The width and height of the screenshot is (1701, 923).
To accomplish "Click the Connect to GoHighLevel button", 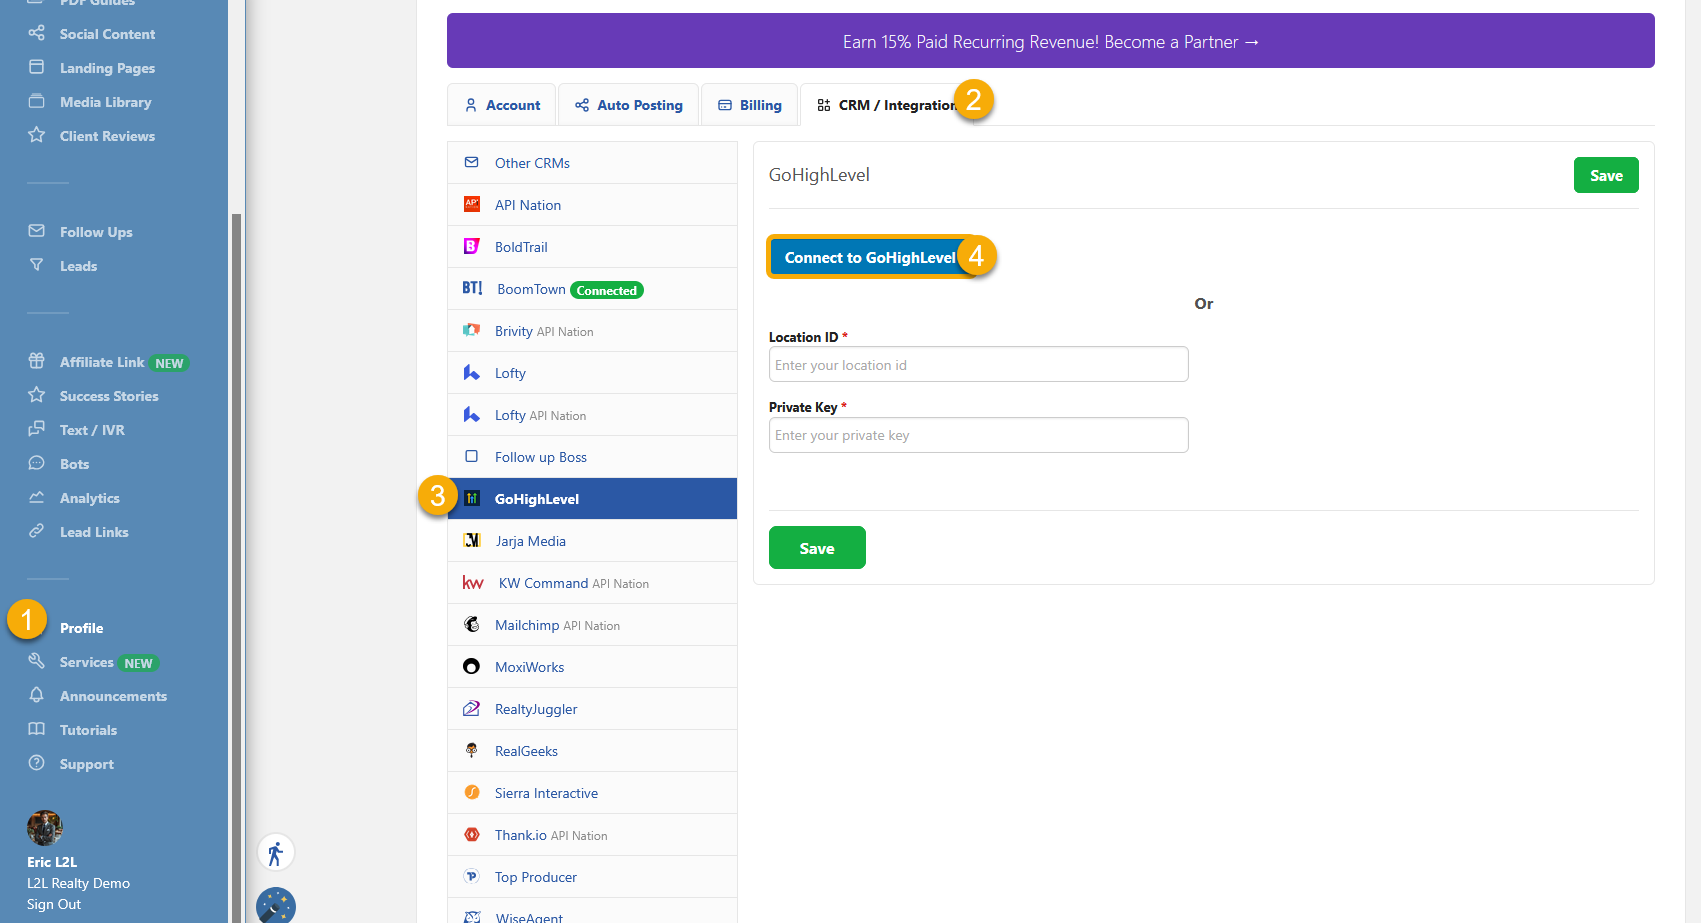I will pyautogui.click(x=870, y=257).
